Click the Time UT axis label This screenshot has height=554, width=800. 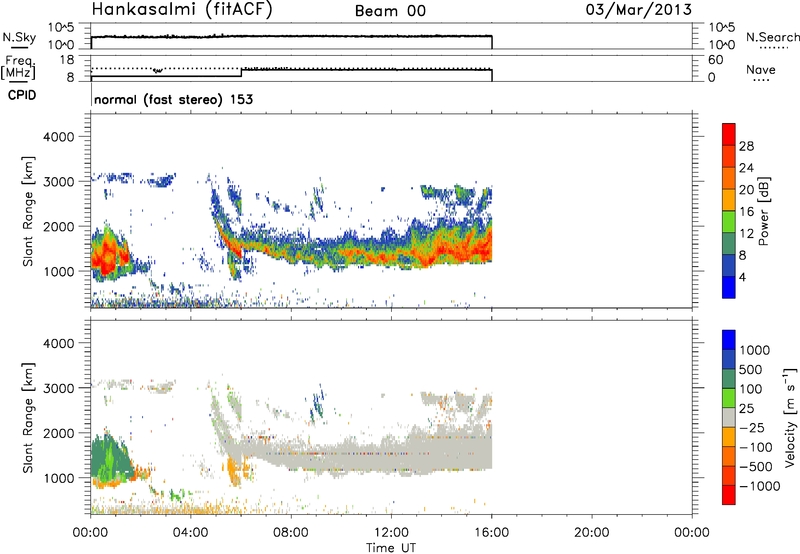point(391,547)
